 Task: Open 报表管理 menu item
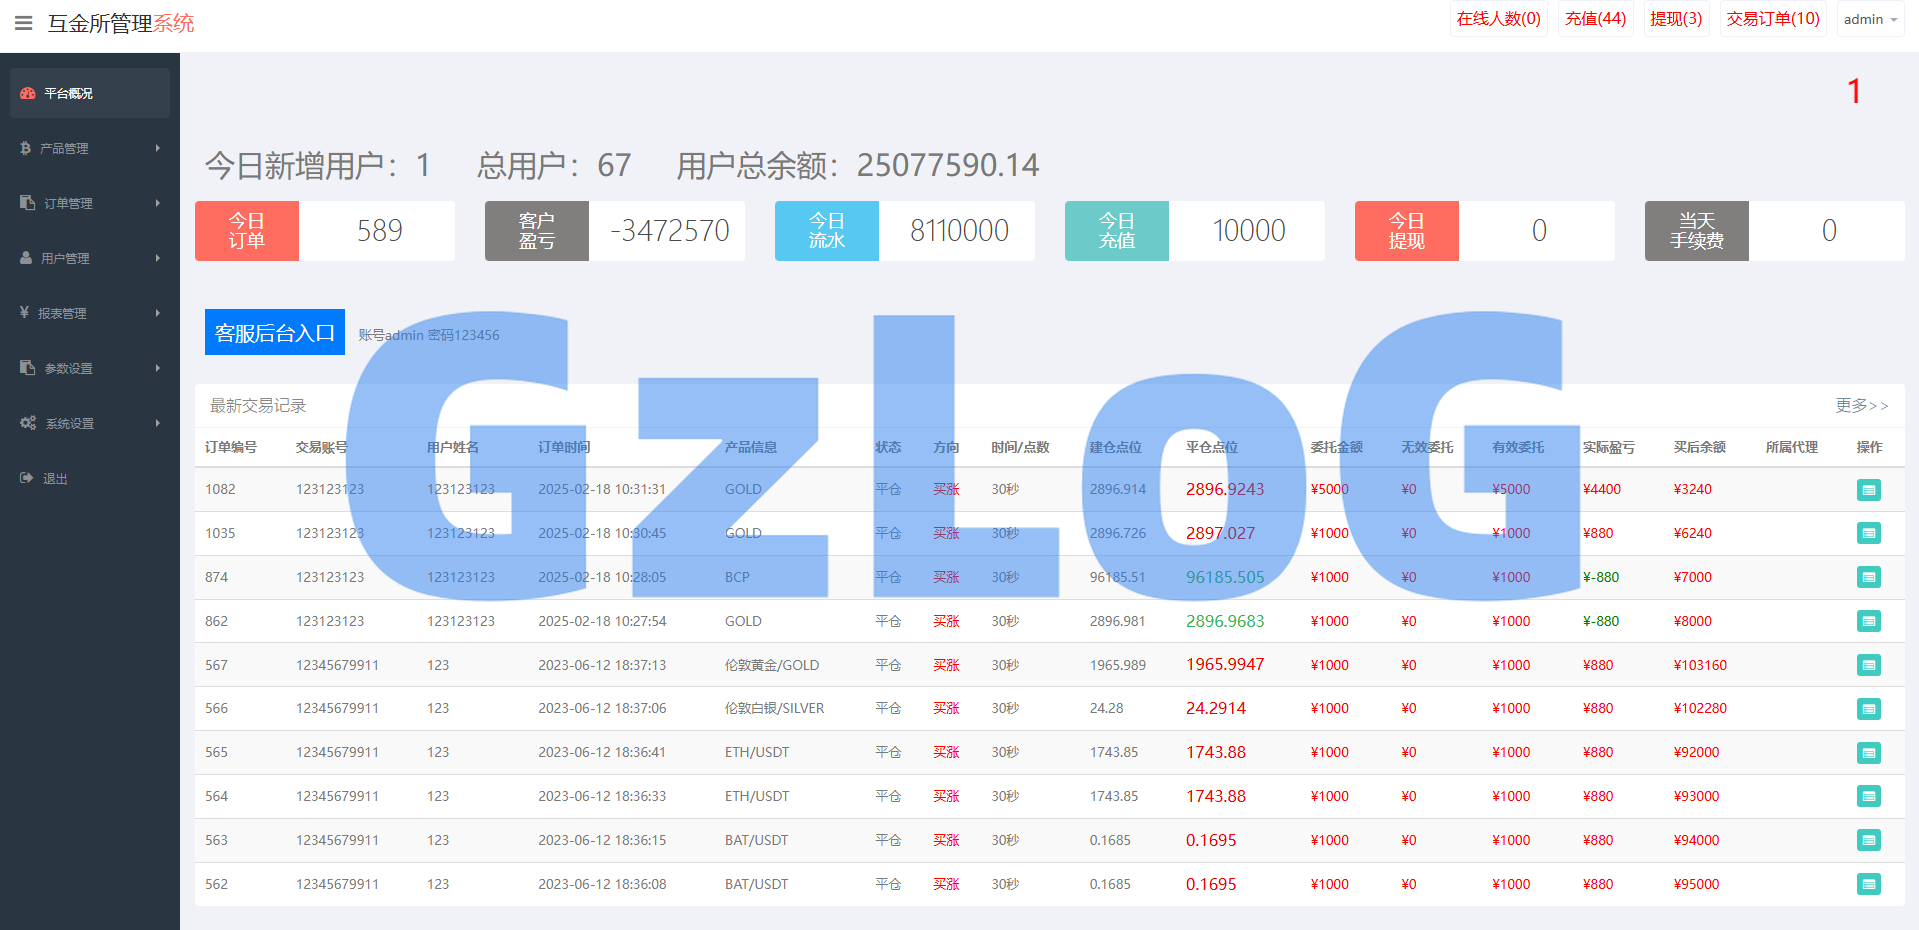62,313
